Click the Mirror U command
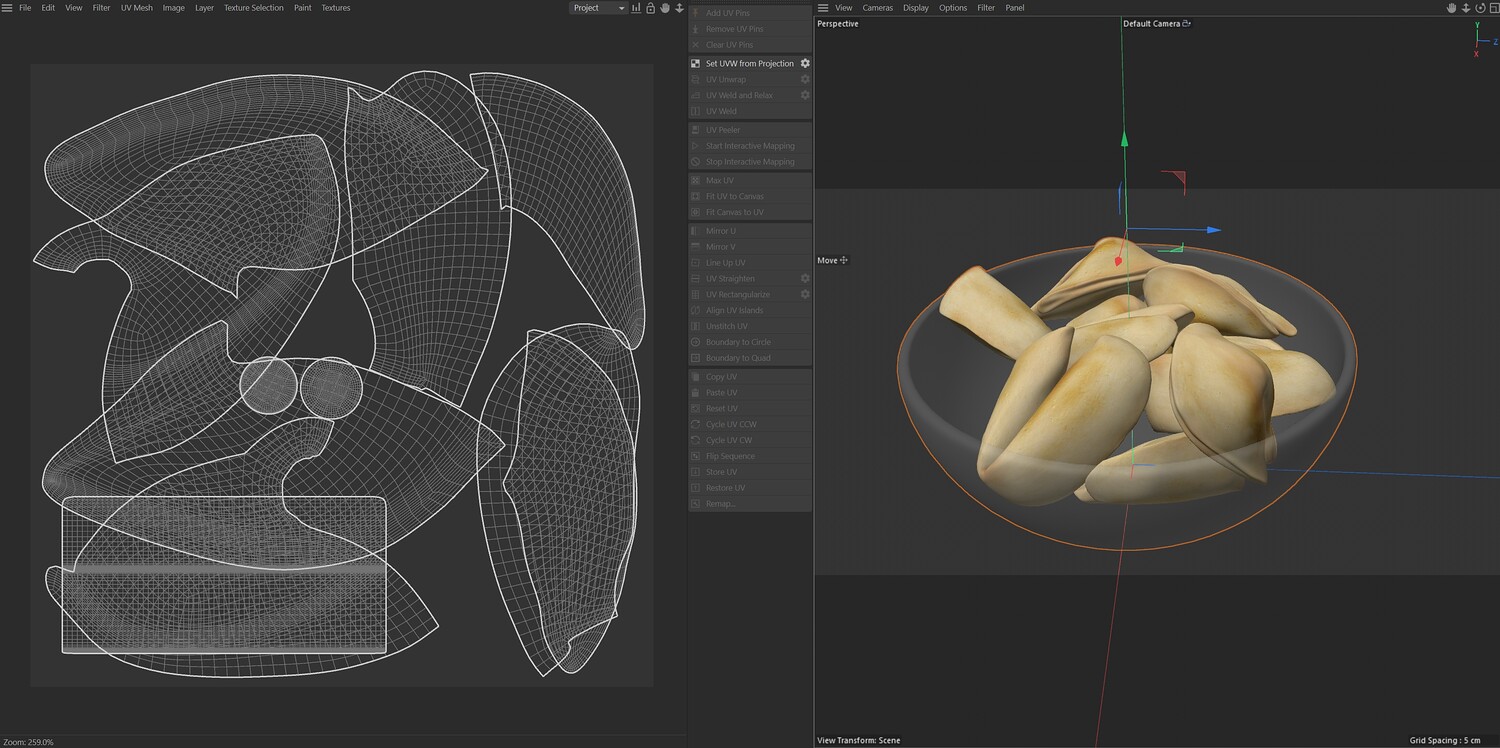Viewport: 1500px width, 748px height. tap(750, 231)
